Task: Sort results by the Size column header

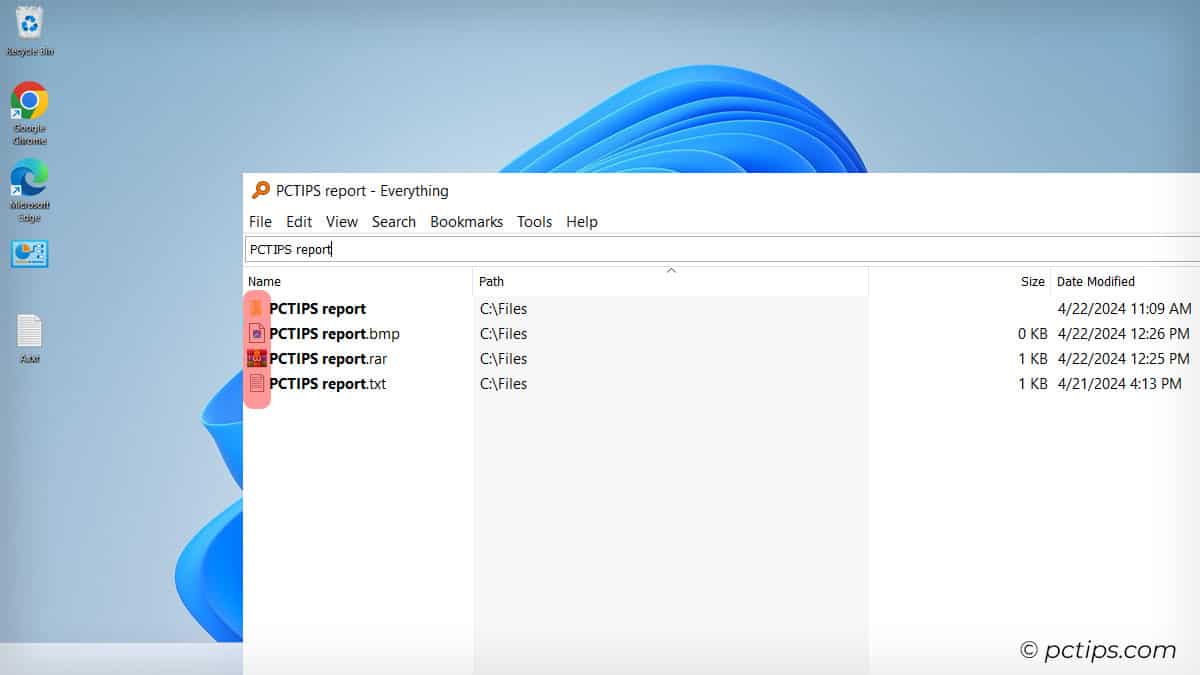Action: 1033,281
